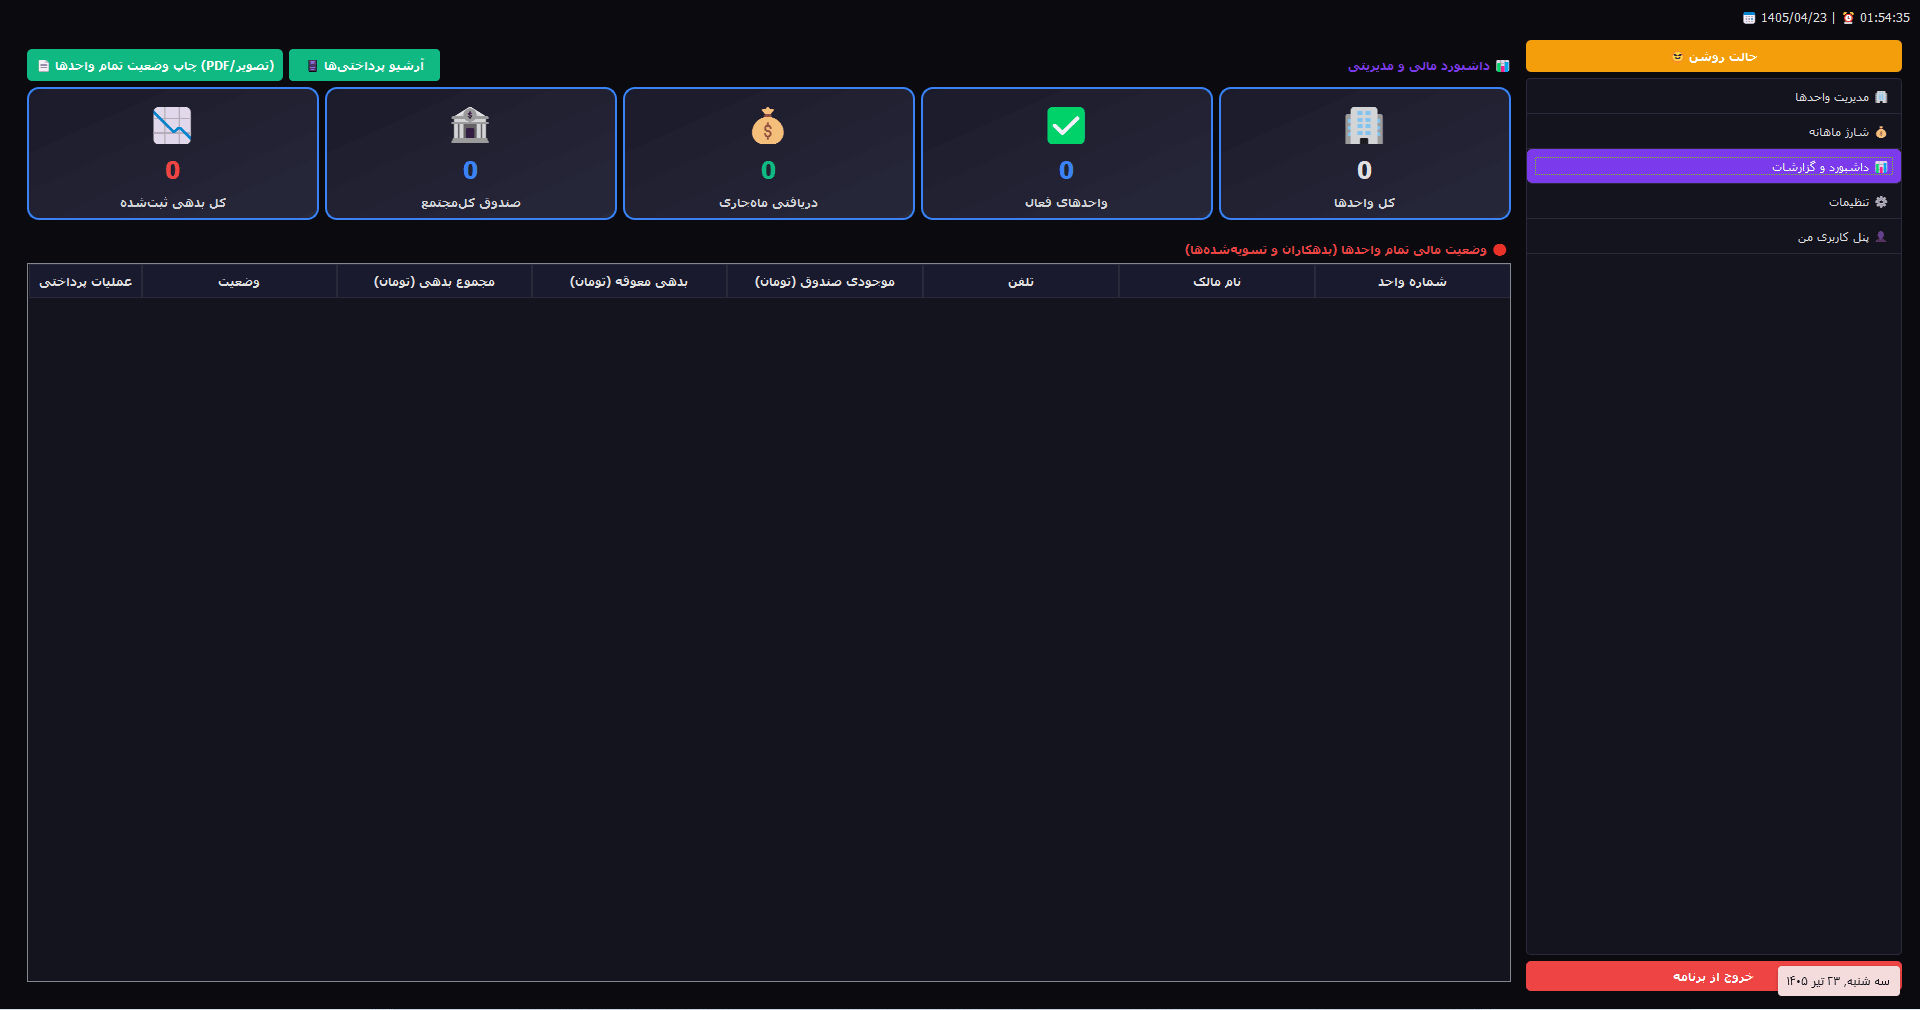This screenshot has height=1010, width=1920.
Task: Click the money bag icon beside شارژ ماهانه
Action: (1881, 132)
